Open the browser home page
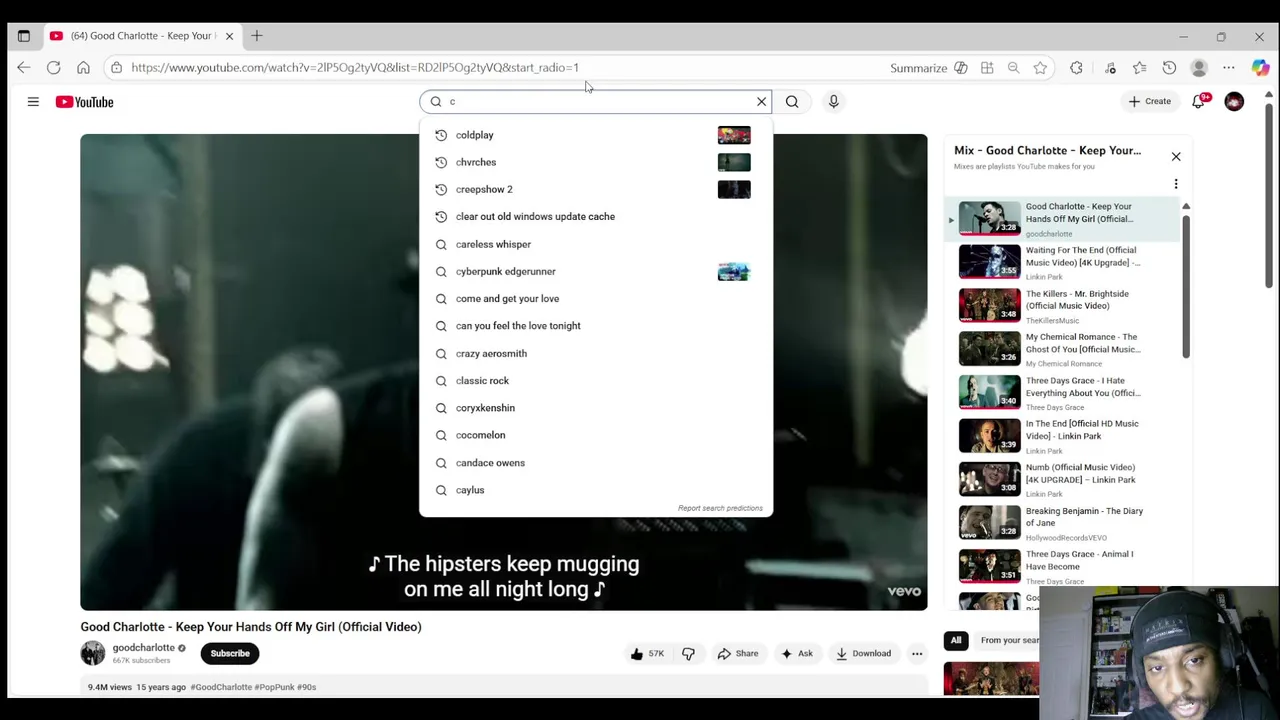1280x720 pixels. tap(83, 68)
